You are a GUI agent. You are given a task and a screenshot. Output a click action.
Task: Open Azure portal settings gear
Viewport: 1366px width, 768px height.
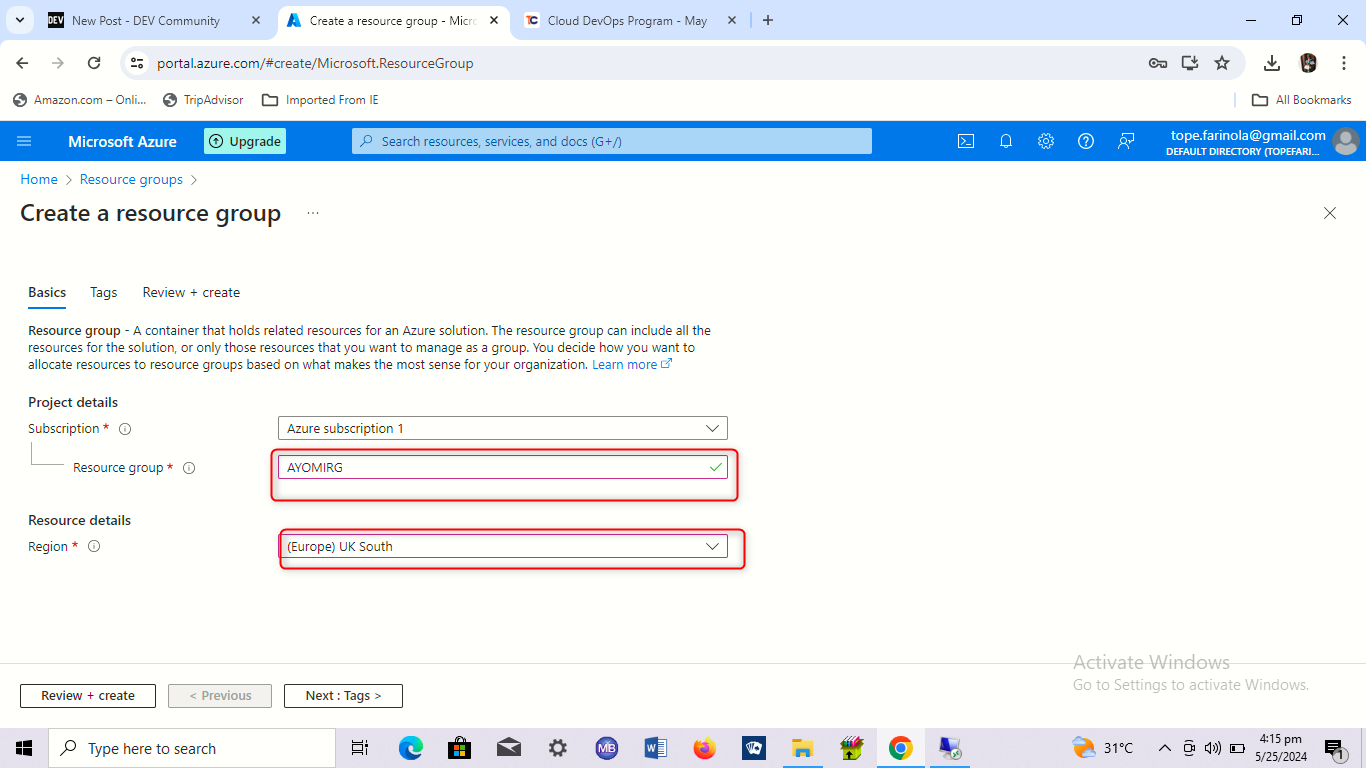1046,141
